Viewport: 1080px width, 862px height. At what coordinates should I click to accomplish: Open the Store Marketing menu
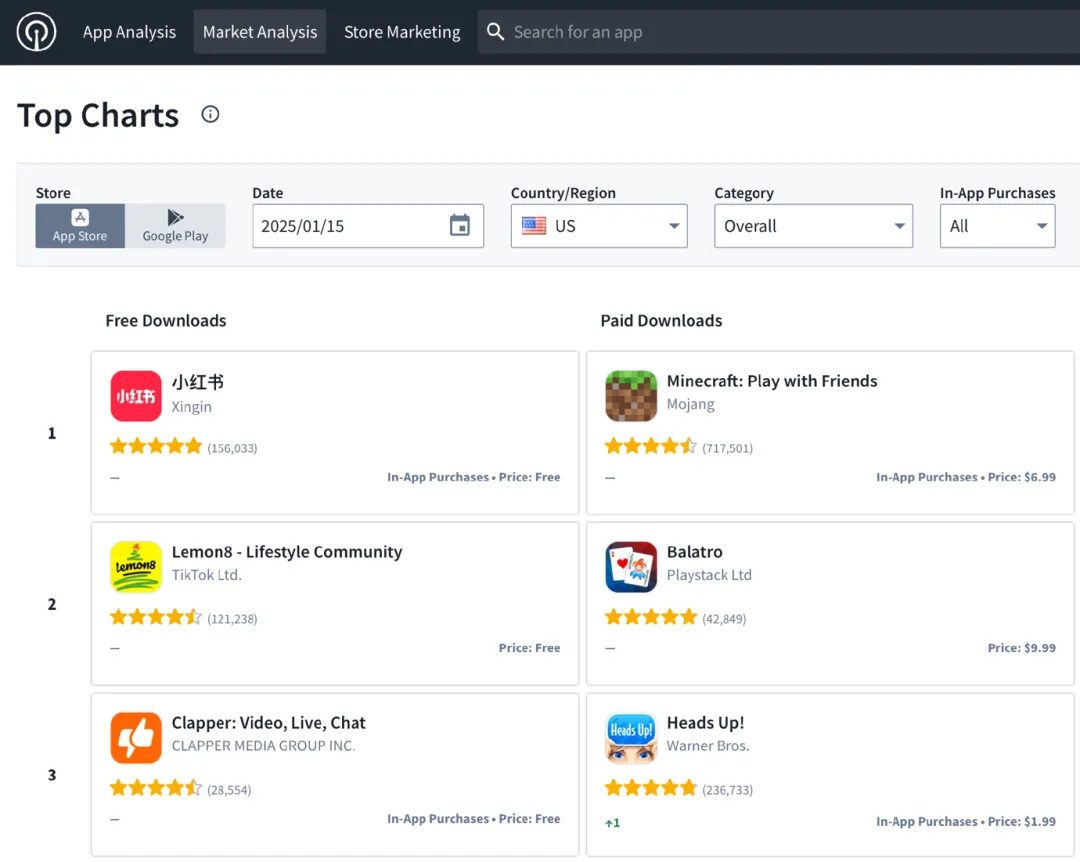pos(402,32)
